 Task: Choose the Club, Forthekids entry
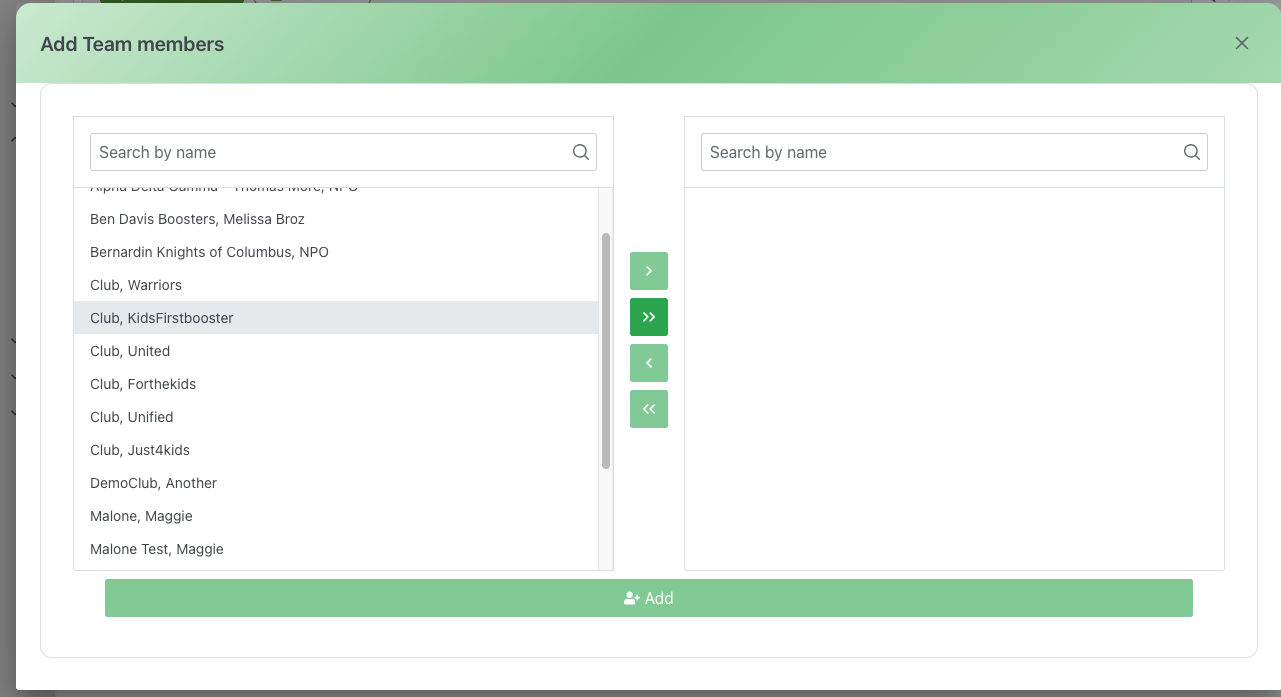[x=143, y=384]
